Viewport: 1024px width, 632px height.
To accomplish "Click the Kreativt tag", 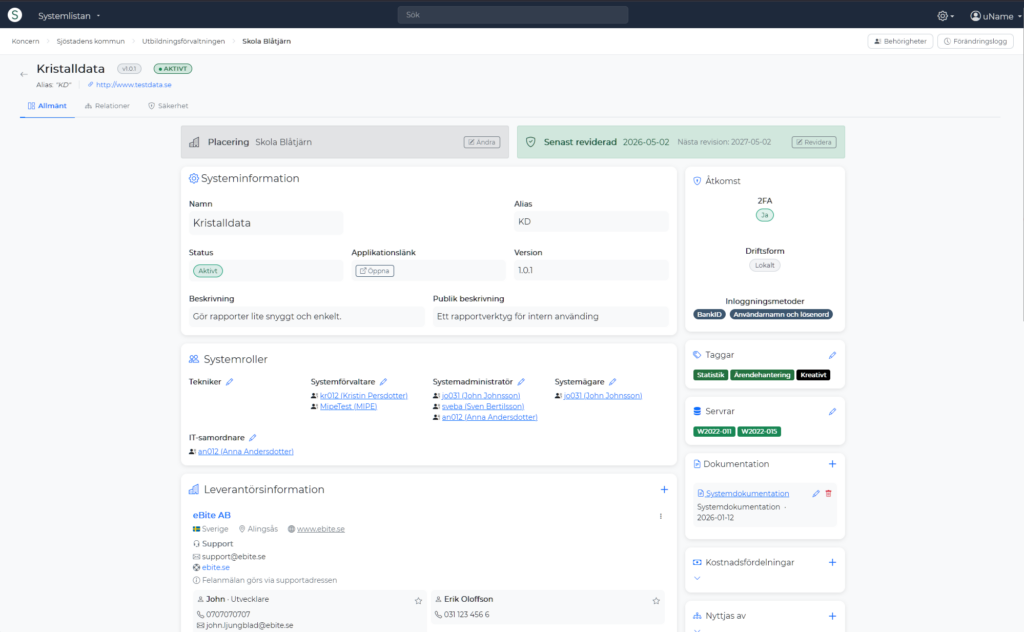I will (x=813, y=375).
